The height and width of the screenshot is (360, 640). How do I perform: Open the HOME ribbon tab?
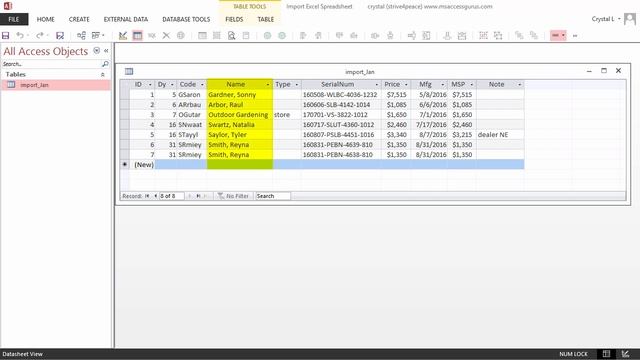(x=45, y=19)
